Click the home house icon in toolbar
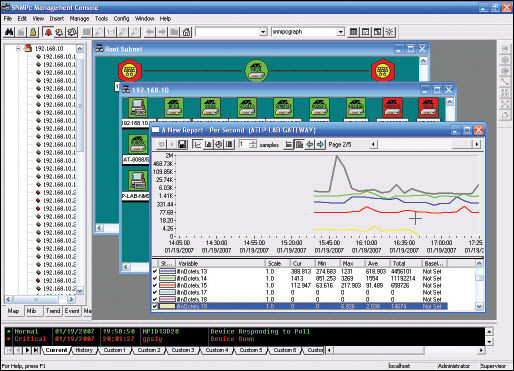The image size is (514, 371). tap(187, 32)
